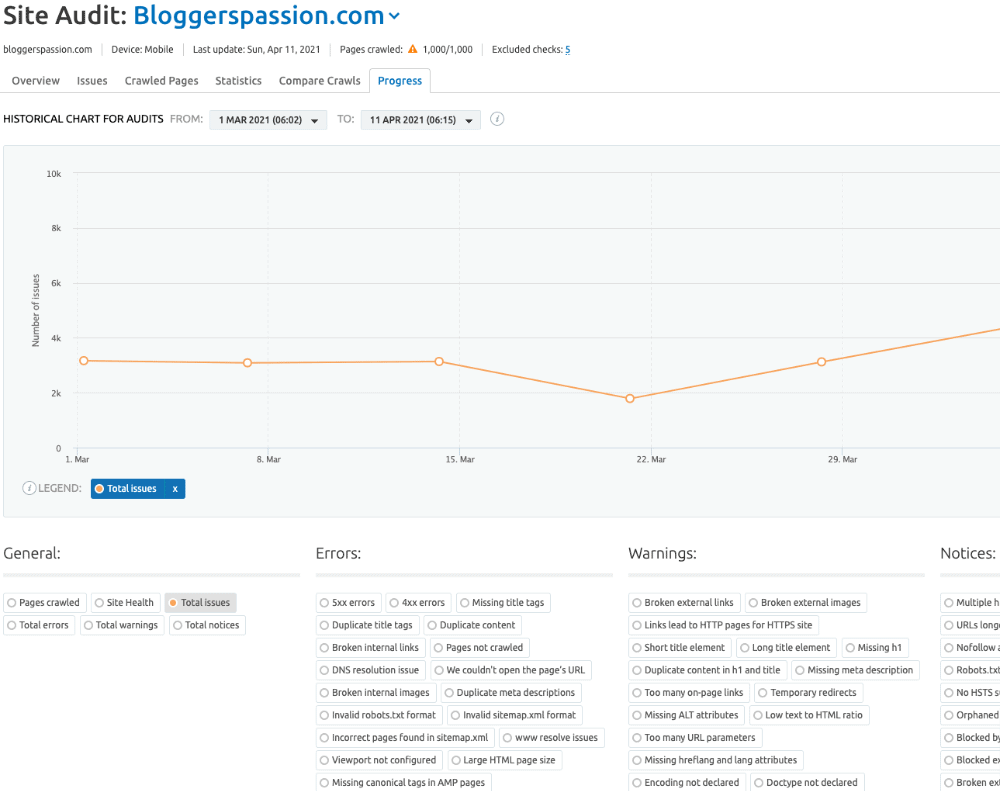Viewport: 1000px width, 791px height.
Task: Enable the Broken internal links option
Action: [x=371, y=647]
